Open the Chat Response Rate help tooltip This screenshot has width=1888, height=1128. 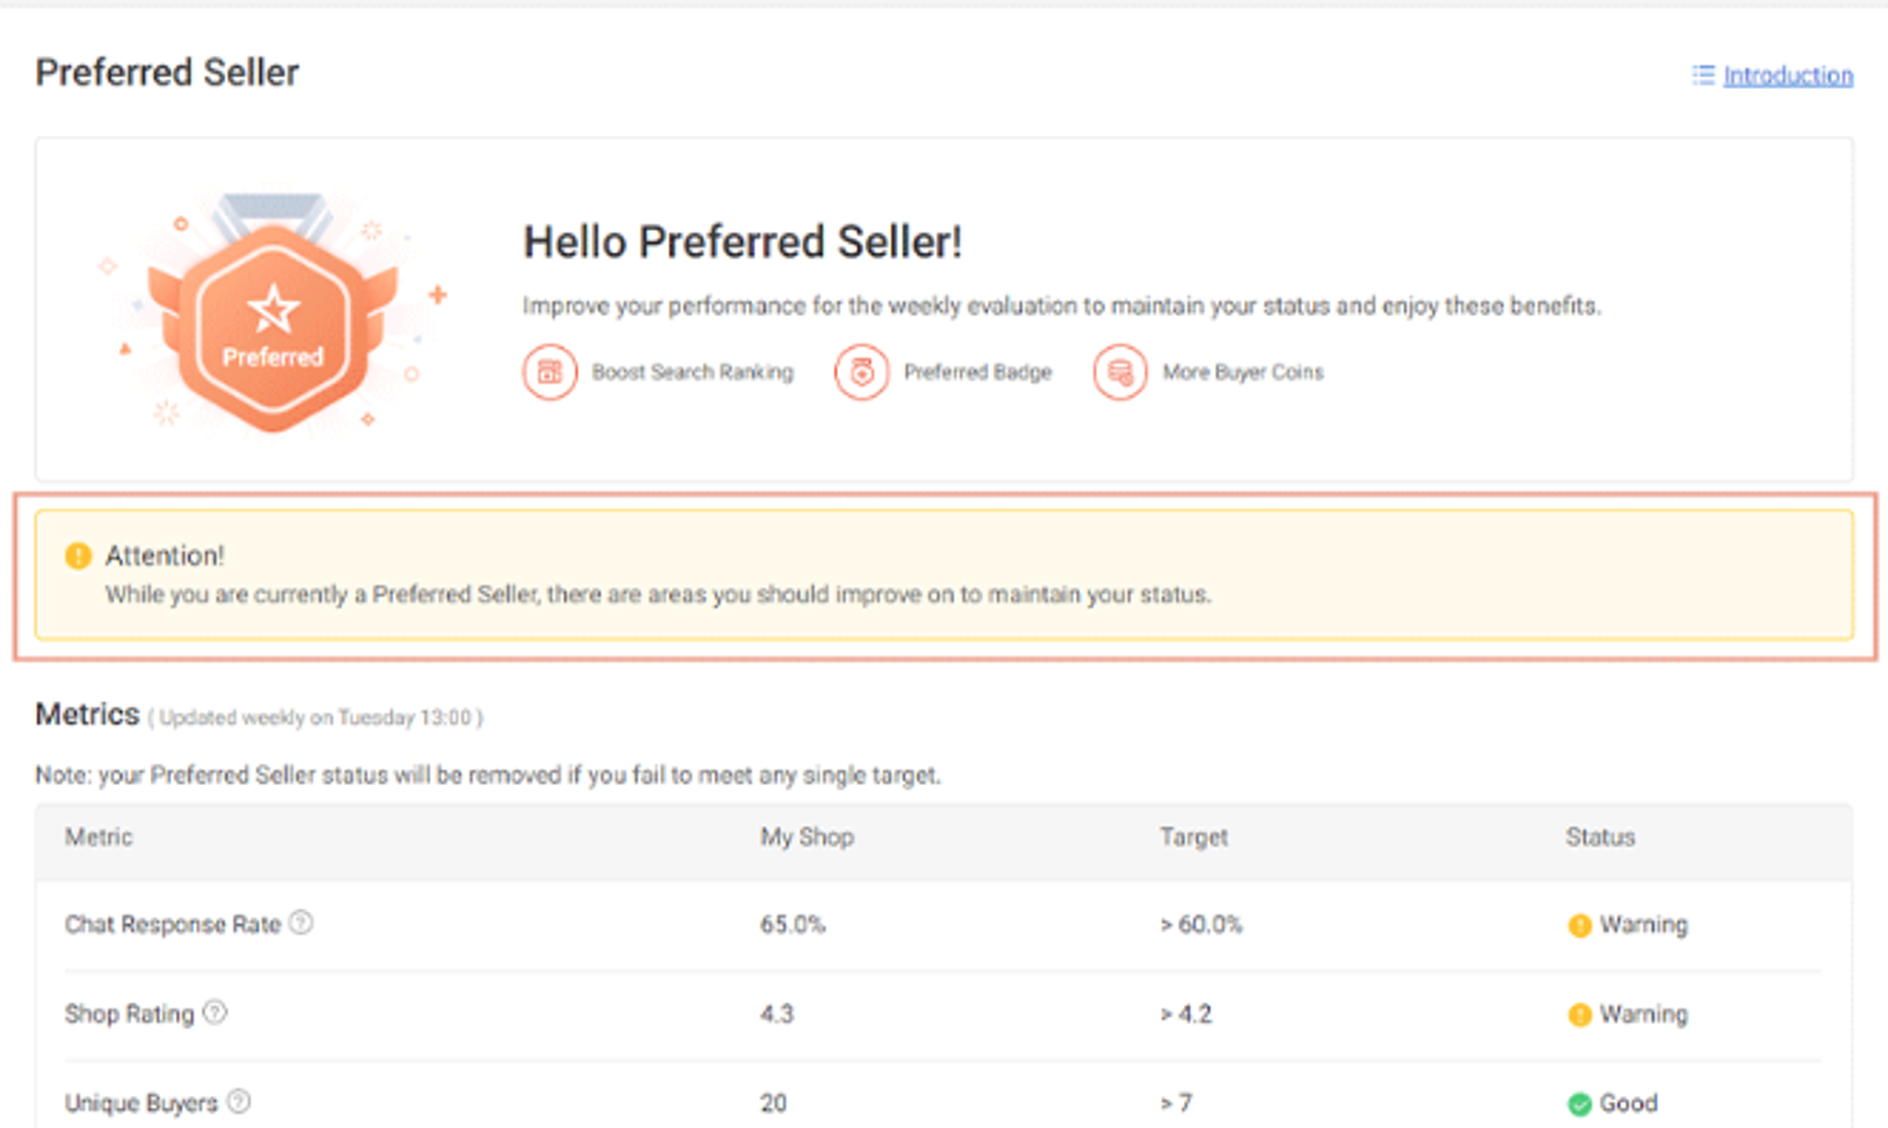click(303, 923)
